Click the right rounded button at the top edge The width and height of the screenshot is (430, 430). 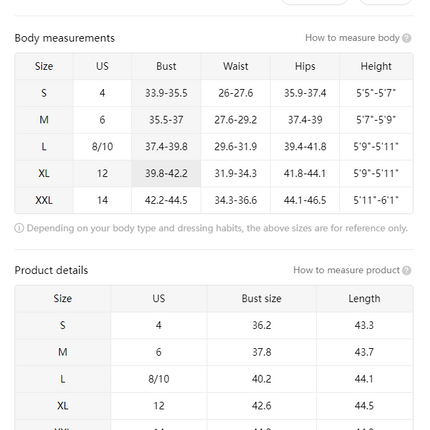pos(386,1)
